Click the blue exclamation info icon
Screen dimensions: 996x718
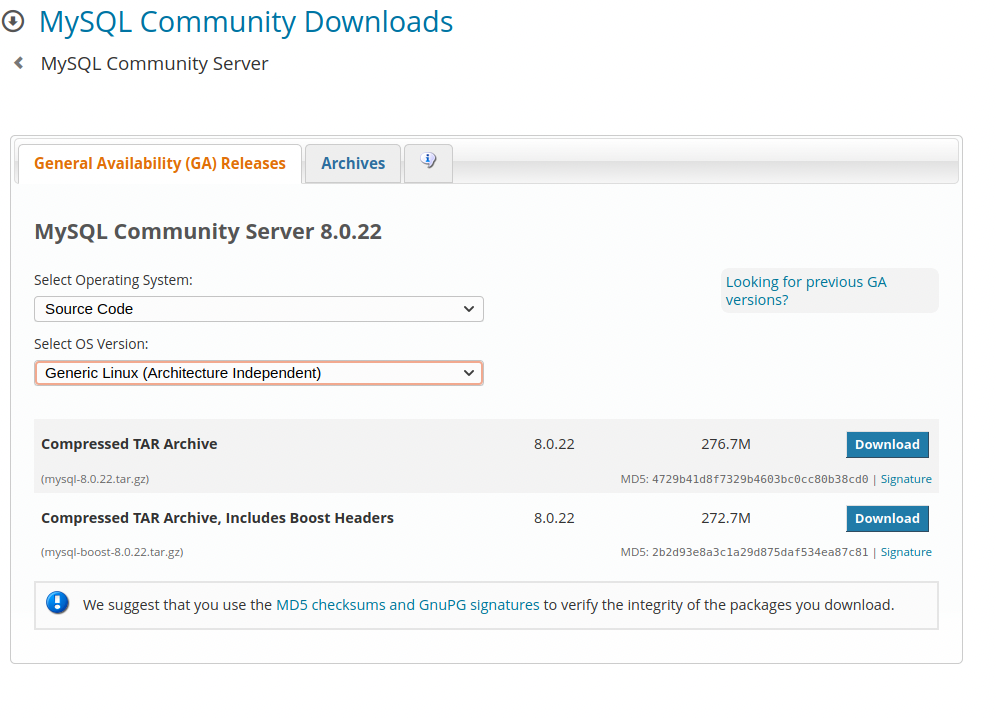[x=57, y=602]
